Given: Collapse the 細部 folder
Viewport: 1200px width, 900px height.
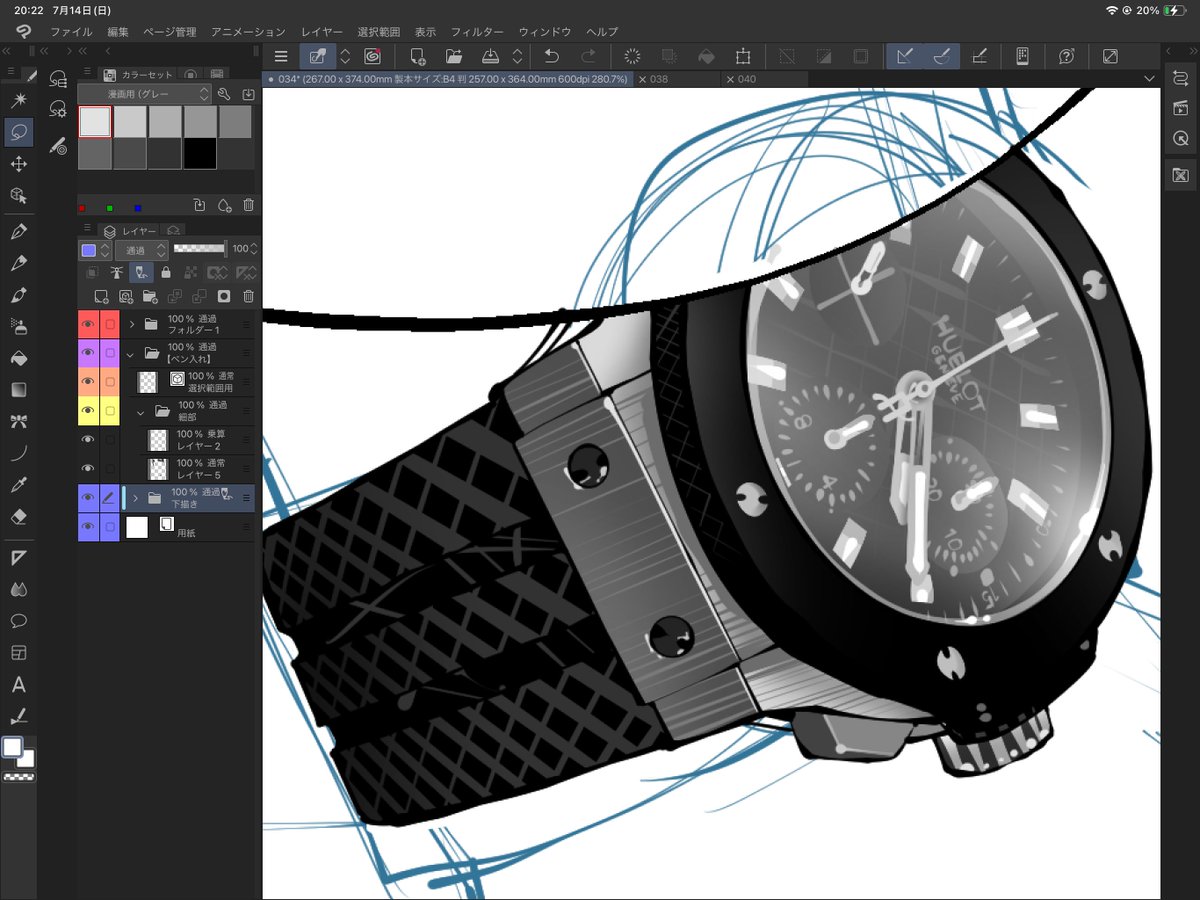Looking at the screenshot, I should (140, 411).
